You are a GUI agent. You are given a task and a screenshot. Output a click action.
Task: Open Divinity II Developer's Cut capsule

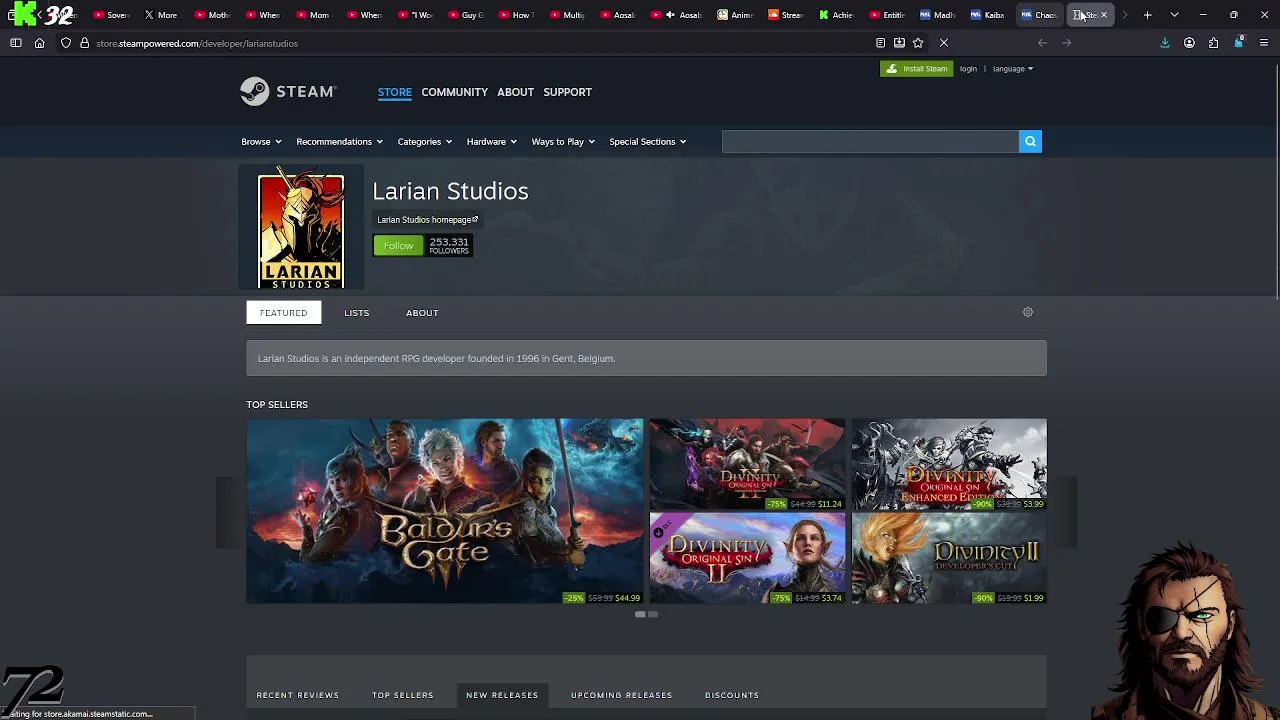[x=949, y=558]
